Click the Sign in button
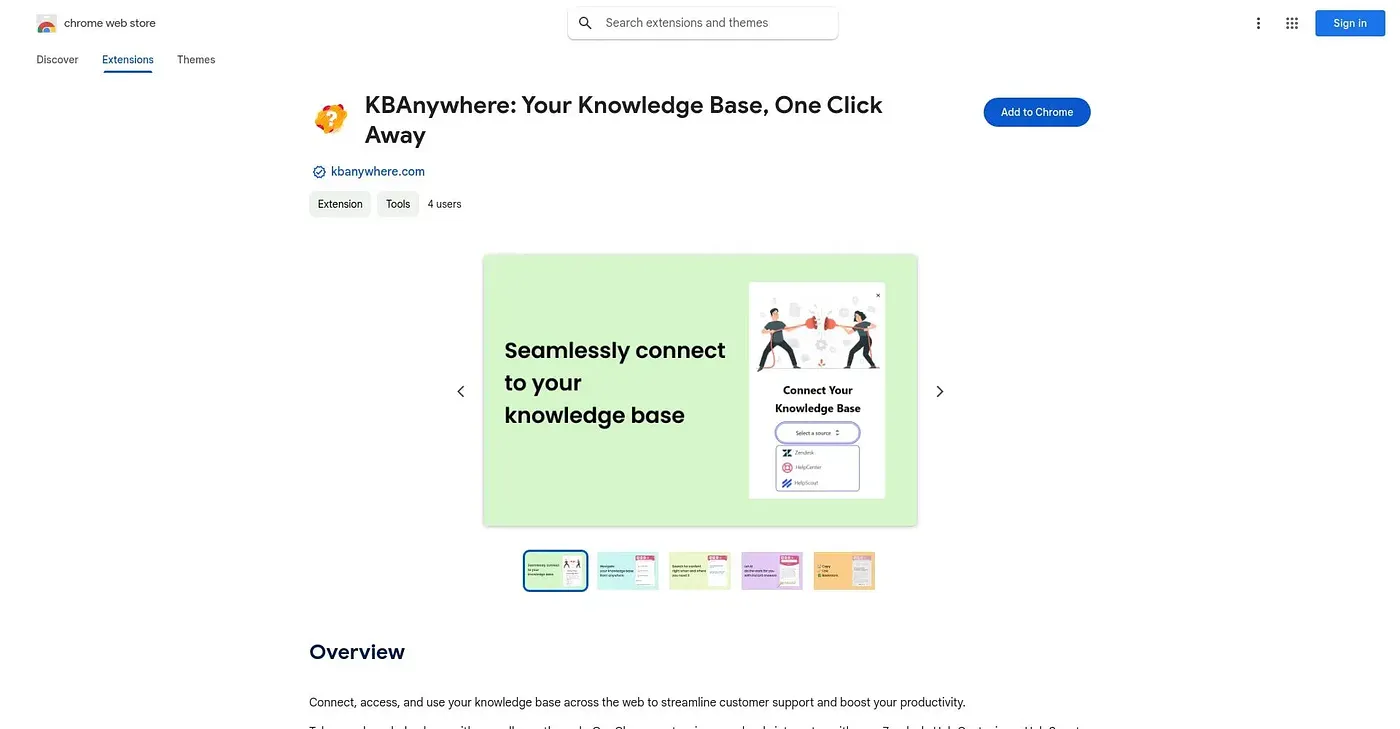Image resolution: width=1400 pixels, height=729 pixels. point(1349,23)
